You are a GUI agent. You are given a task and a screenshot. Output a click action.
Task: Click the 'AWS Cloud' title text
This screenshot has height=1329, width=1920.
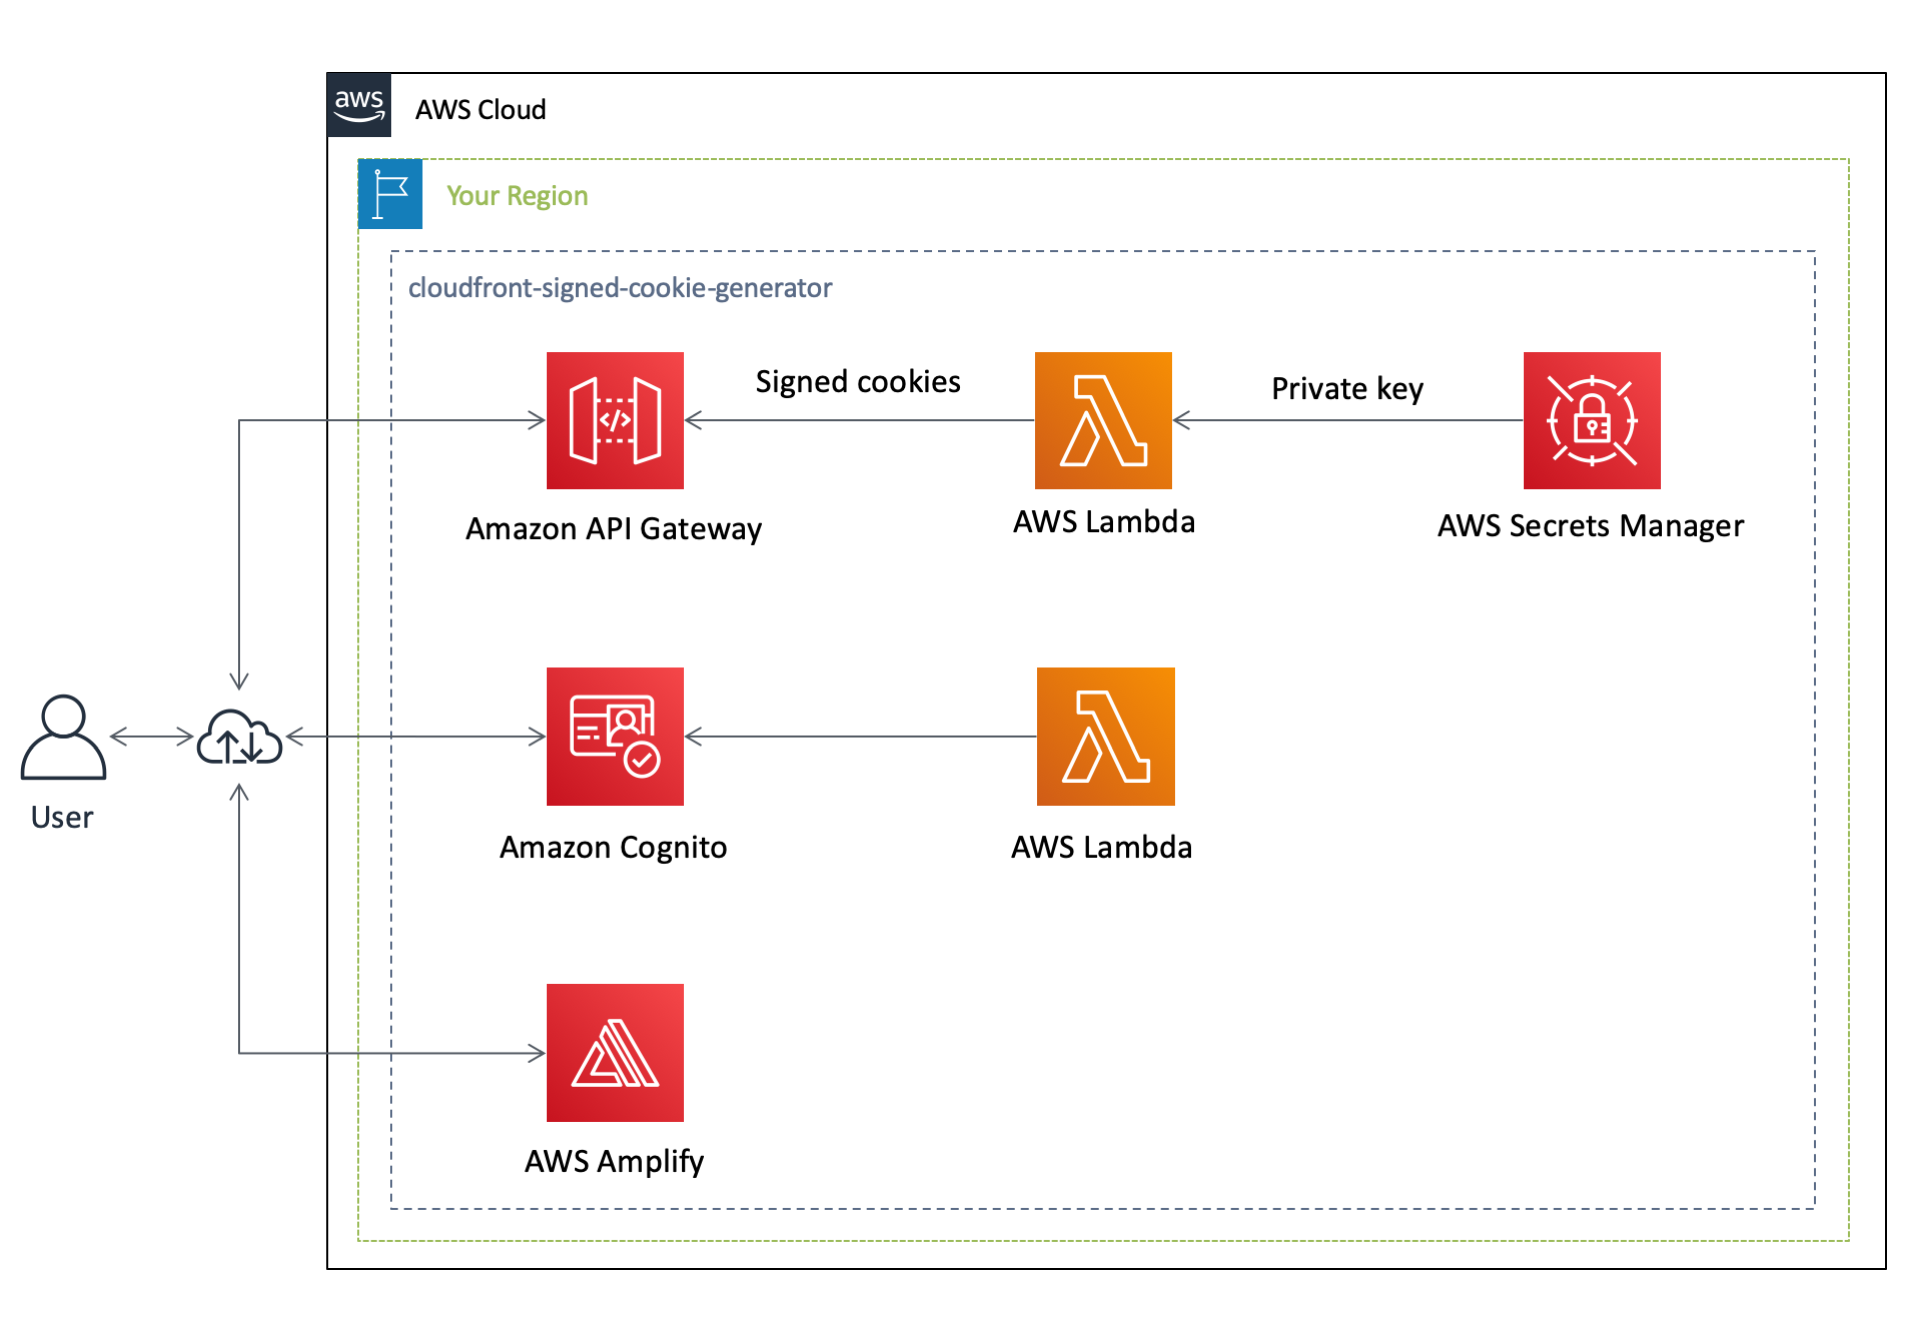(x=480, y=109)
